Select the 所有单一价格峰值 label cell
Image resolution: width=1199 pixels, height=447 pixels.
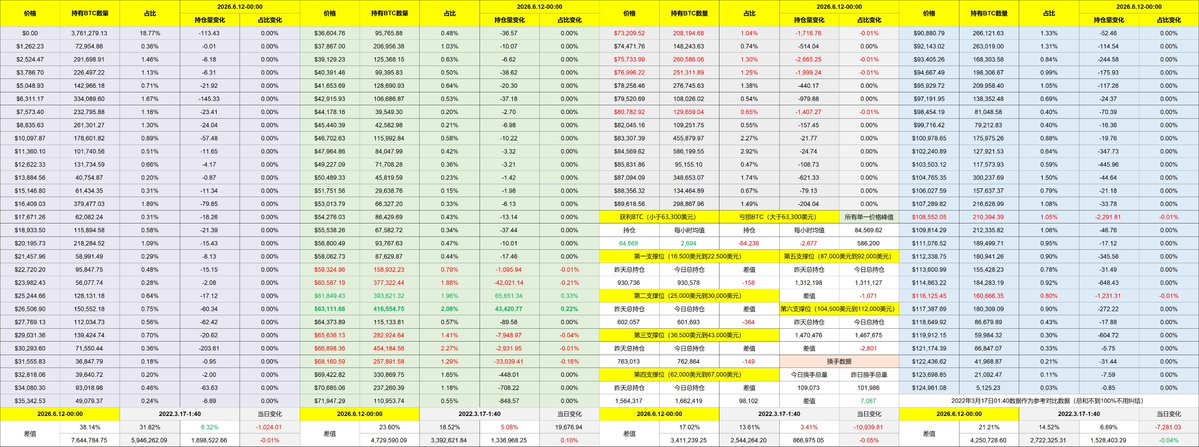(869, 217)
